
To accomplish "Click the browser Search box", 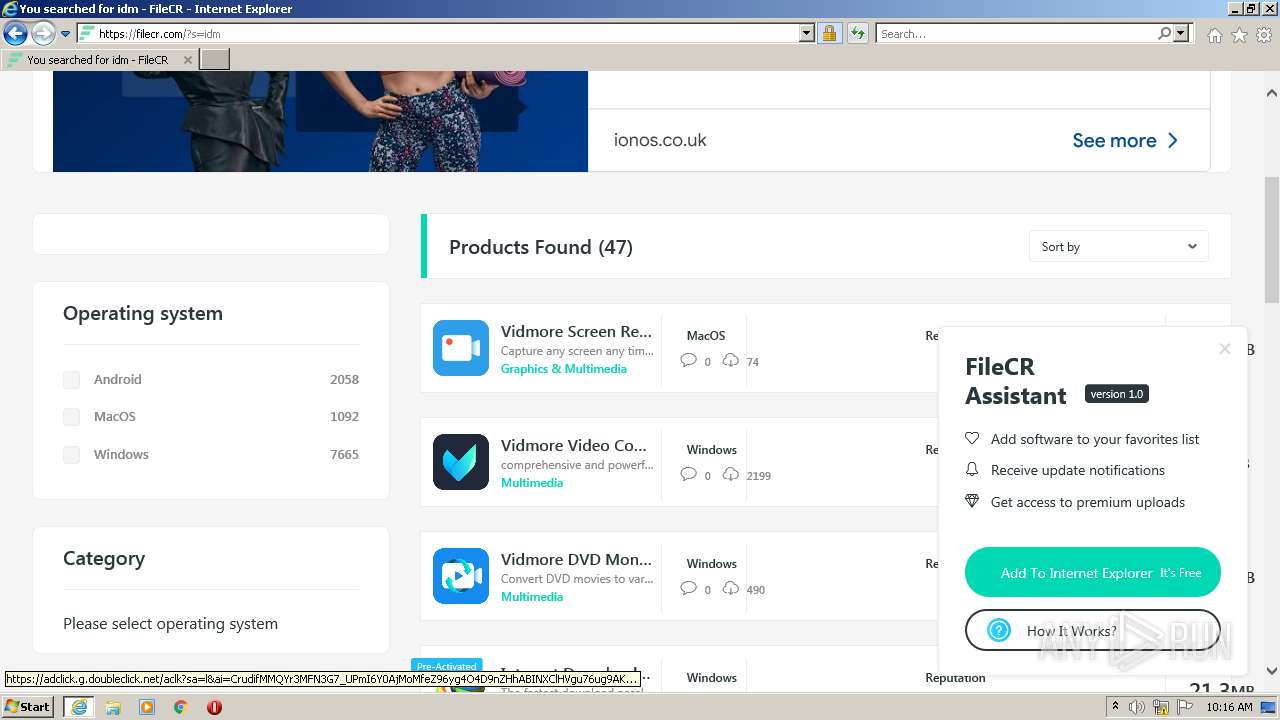I will click(x=1015, y=34).
